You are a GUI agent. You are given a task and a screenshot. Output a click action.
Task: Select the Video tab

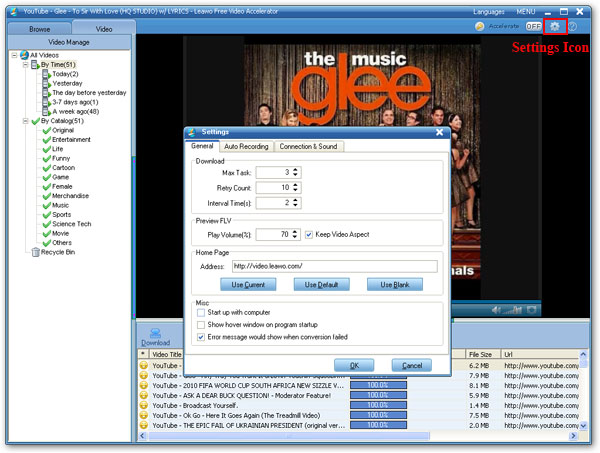click(x=104, y=28)
